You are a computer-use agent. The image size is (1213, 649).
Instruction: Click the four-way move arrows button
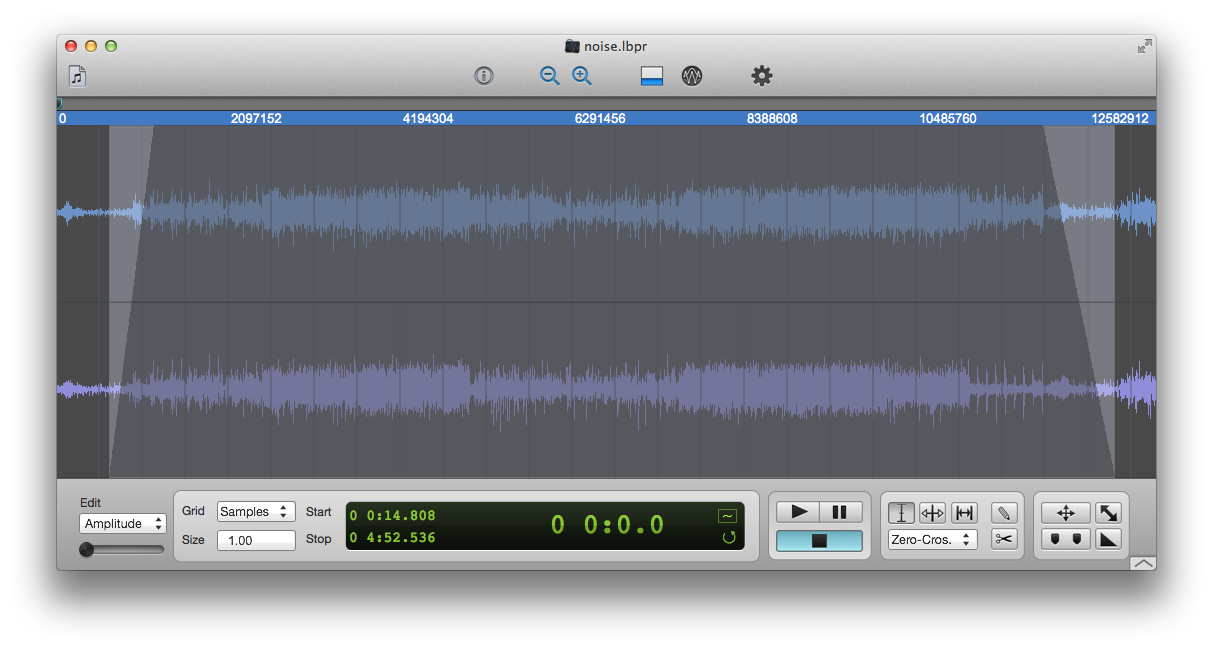1065,513
